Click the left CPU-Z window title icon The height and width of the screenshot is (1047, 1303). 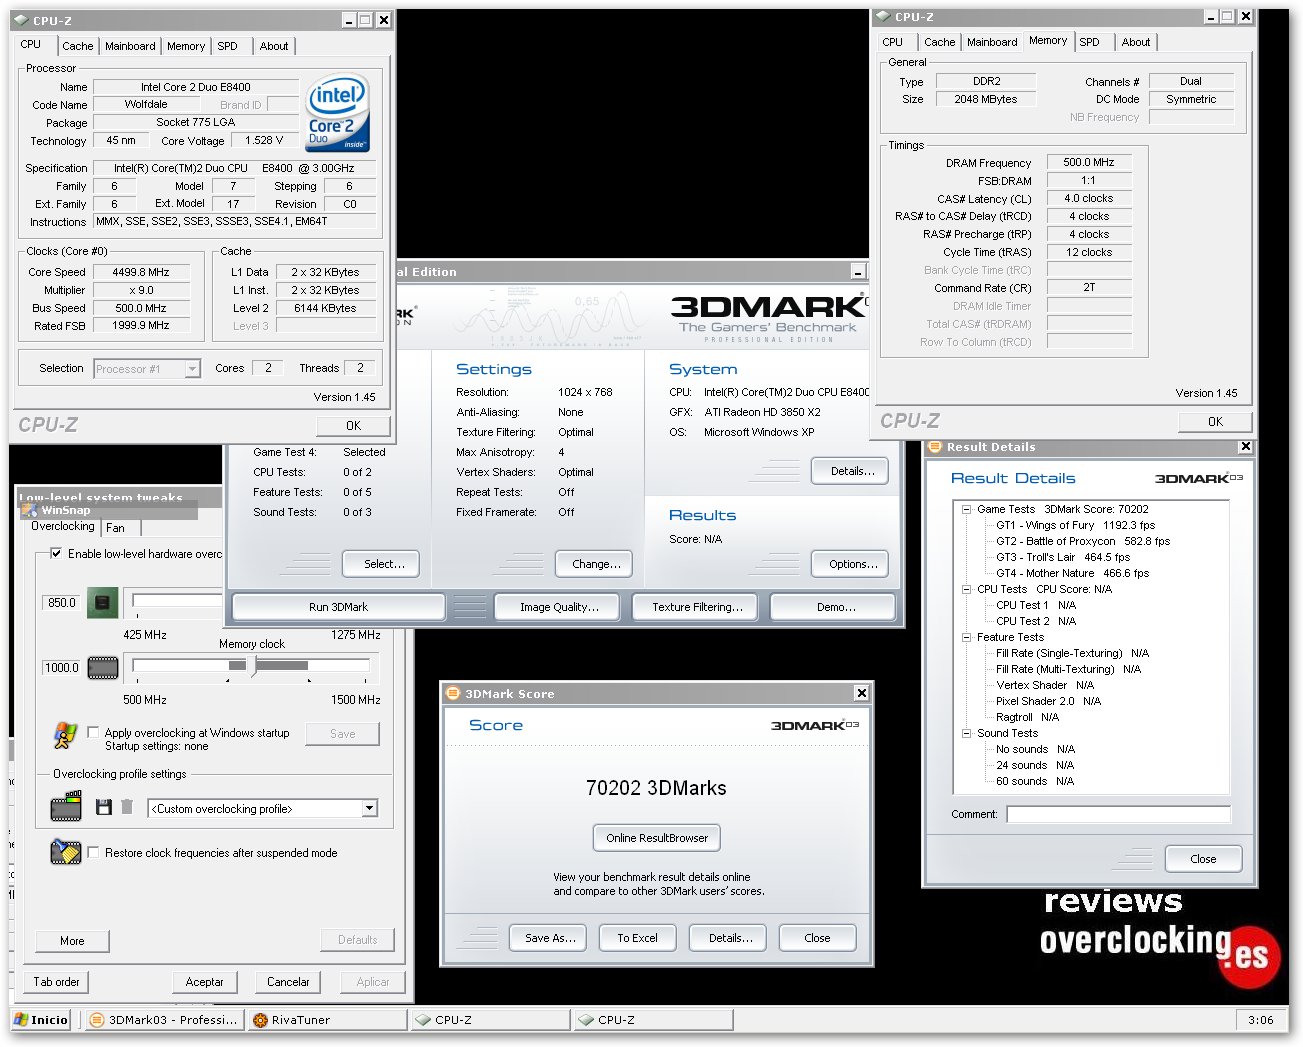pos(21,20)
